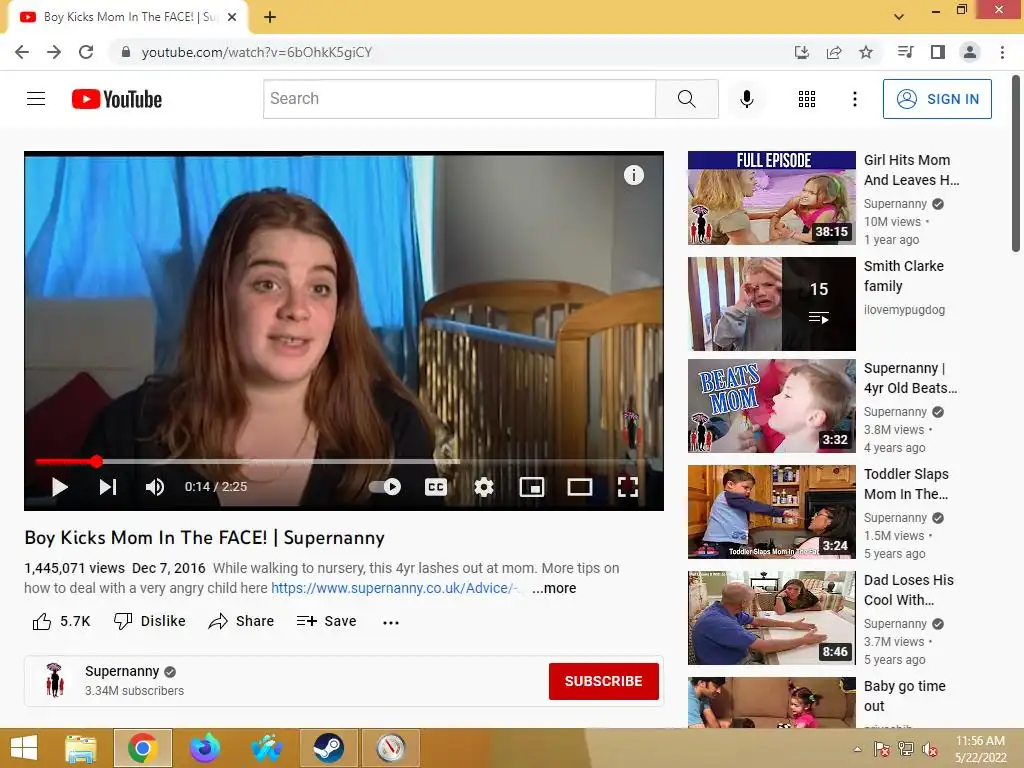Go back in browser history
Screen dimensions: 1024x768
click(x=22, y=52)
